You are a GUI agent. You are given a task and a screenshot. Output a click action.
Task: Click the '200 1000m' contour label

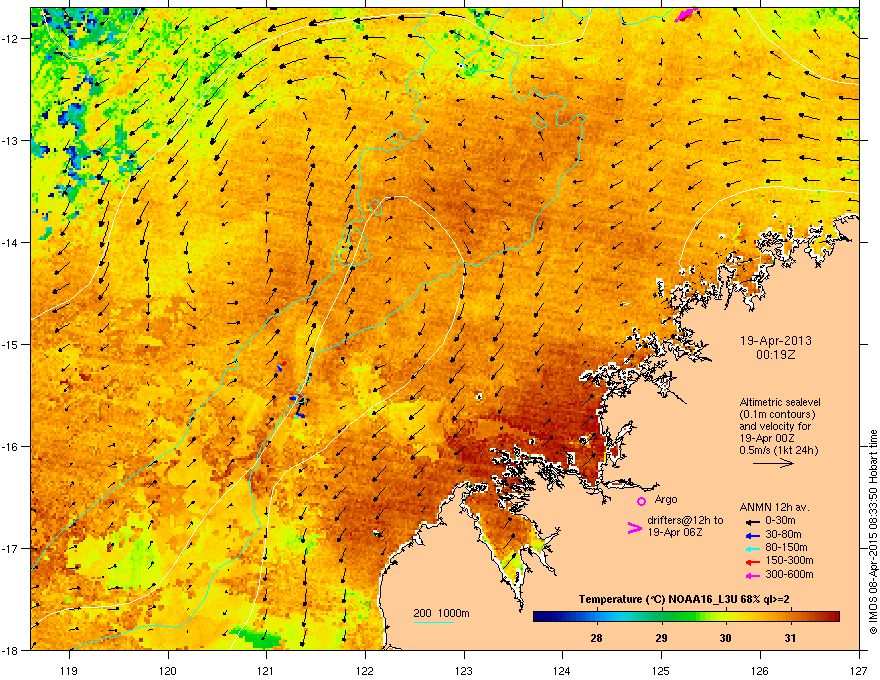click(441, 613)
